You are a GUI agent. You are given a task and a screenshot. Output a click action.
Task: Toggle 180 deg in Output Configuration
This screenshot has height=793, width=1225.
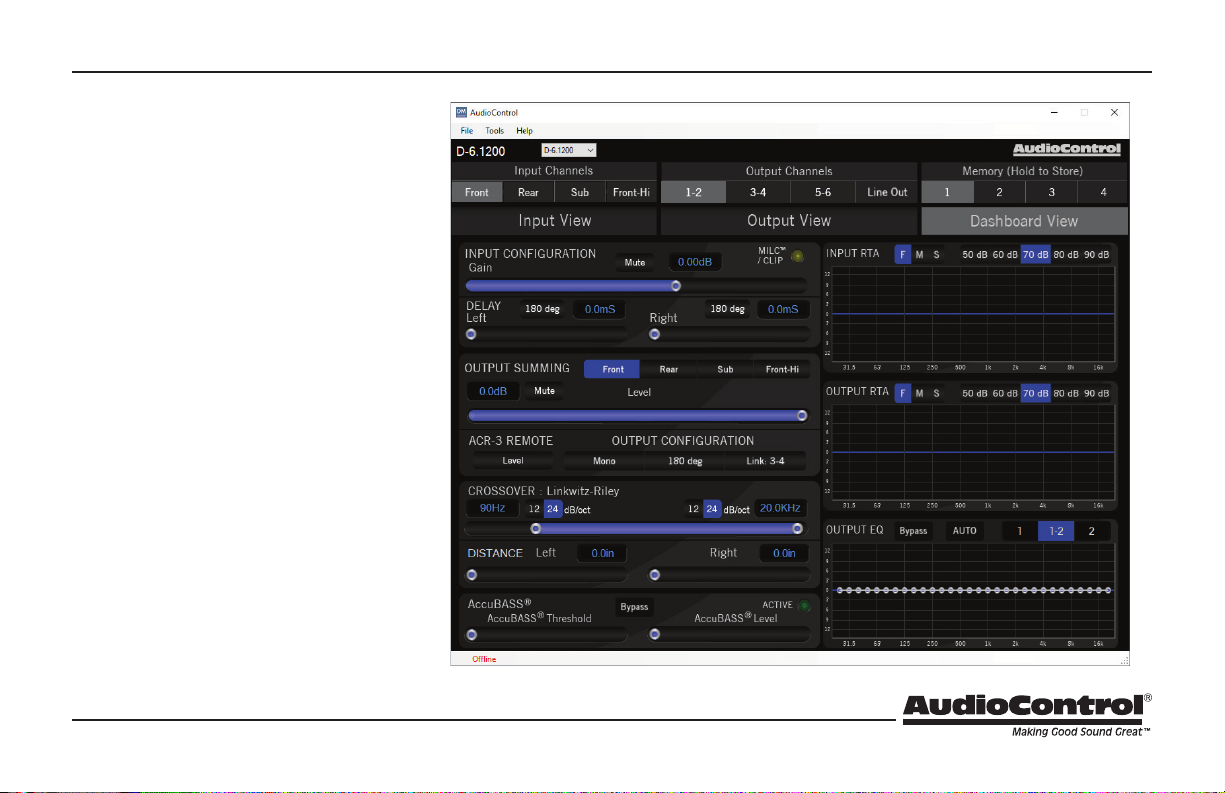click(685, 461)
